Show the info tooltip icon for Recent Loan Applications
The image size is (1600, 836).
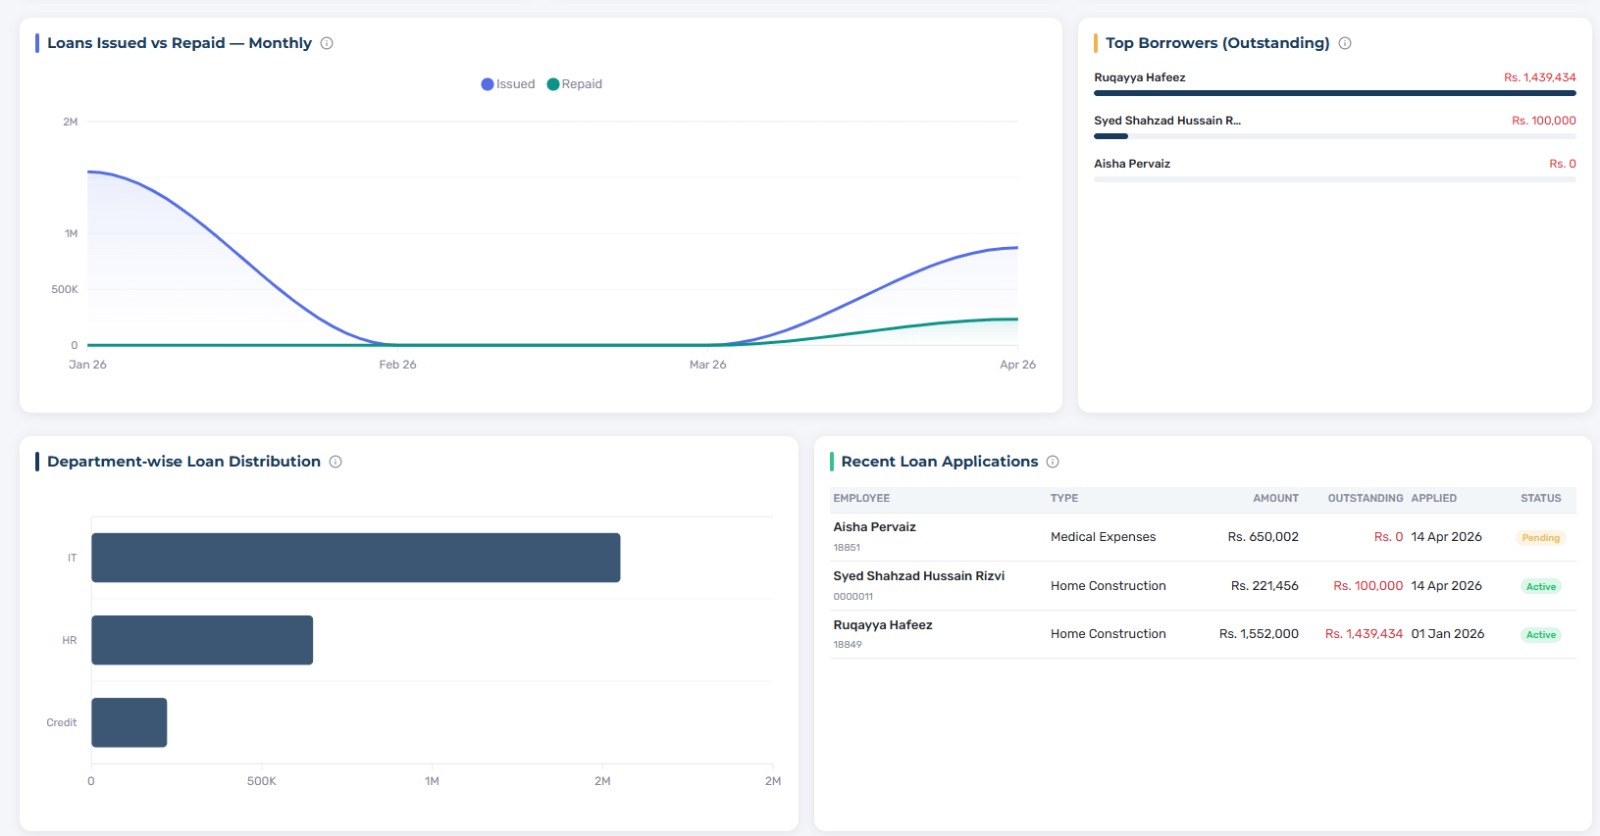(1053, 462)
